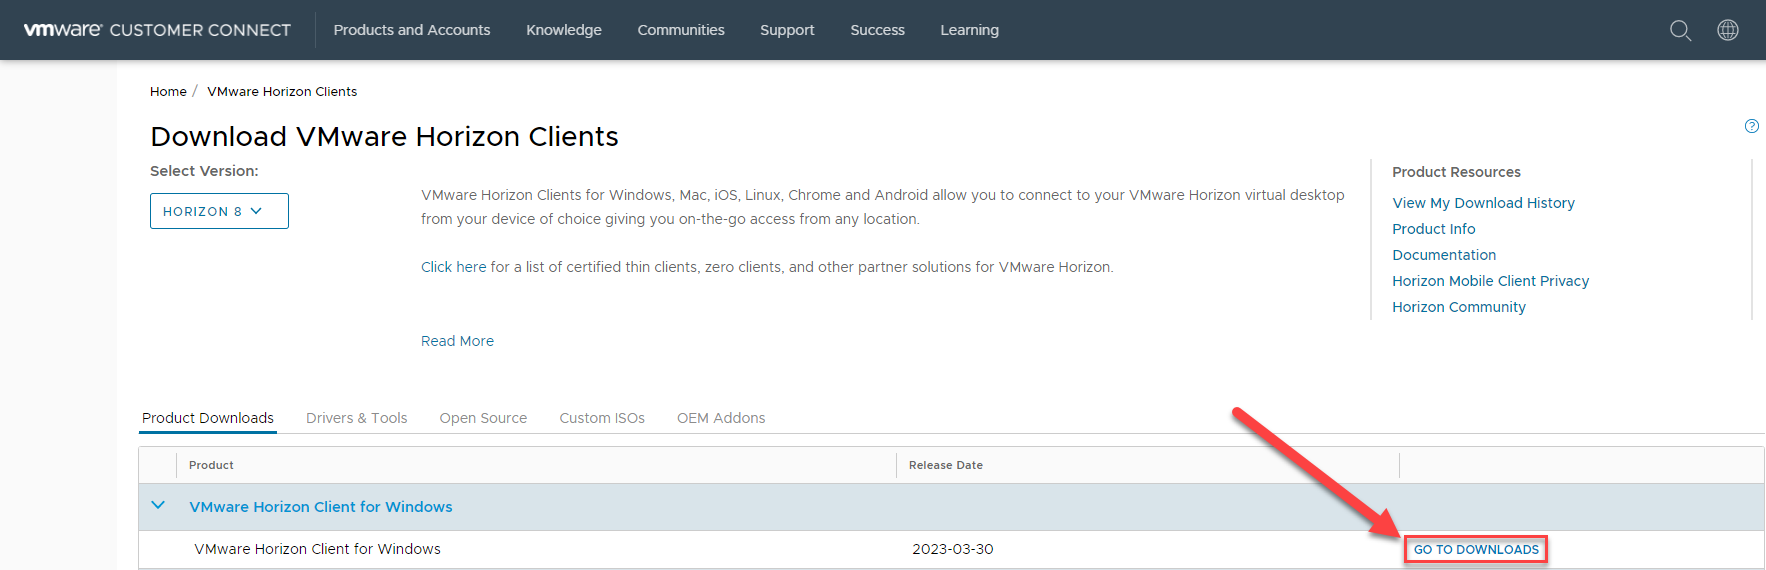Open Horizon Mobile Client Privacy link
The height and width of the screenshot is (570, 1766).
tap(1490, 281)
